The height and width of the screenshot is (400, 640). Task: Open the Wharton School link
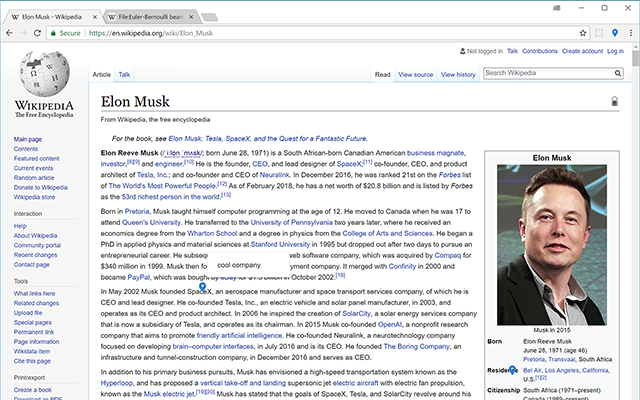212,233
